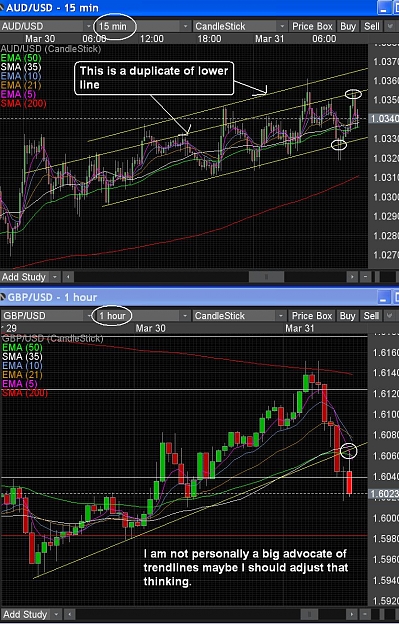Image resolution: width=399 pixels, height=625 pixels.
Task: Expand the chevron after Sell in AUD/USD chart
Action: (x=389, y=26)
